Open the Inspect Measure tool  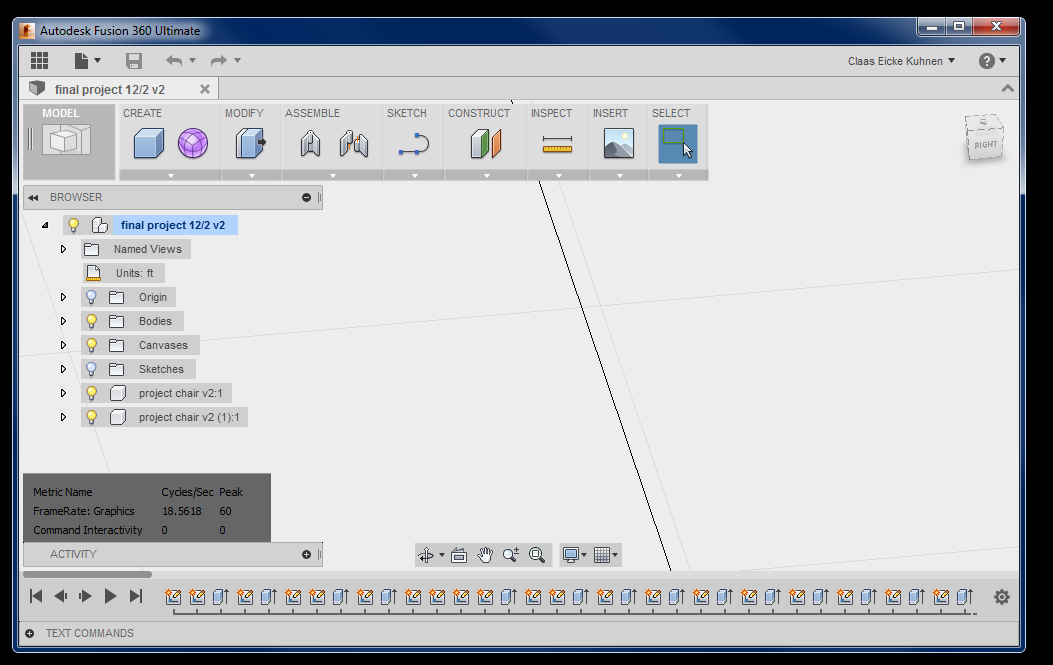tap(558, 143)
